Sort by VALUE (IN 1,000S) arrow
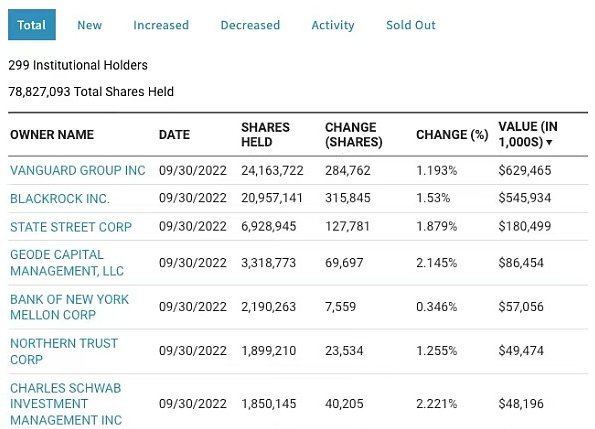The height and width of the screenshot is (429, 595). pos(549,143)
